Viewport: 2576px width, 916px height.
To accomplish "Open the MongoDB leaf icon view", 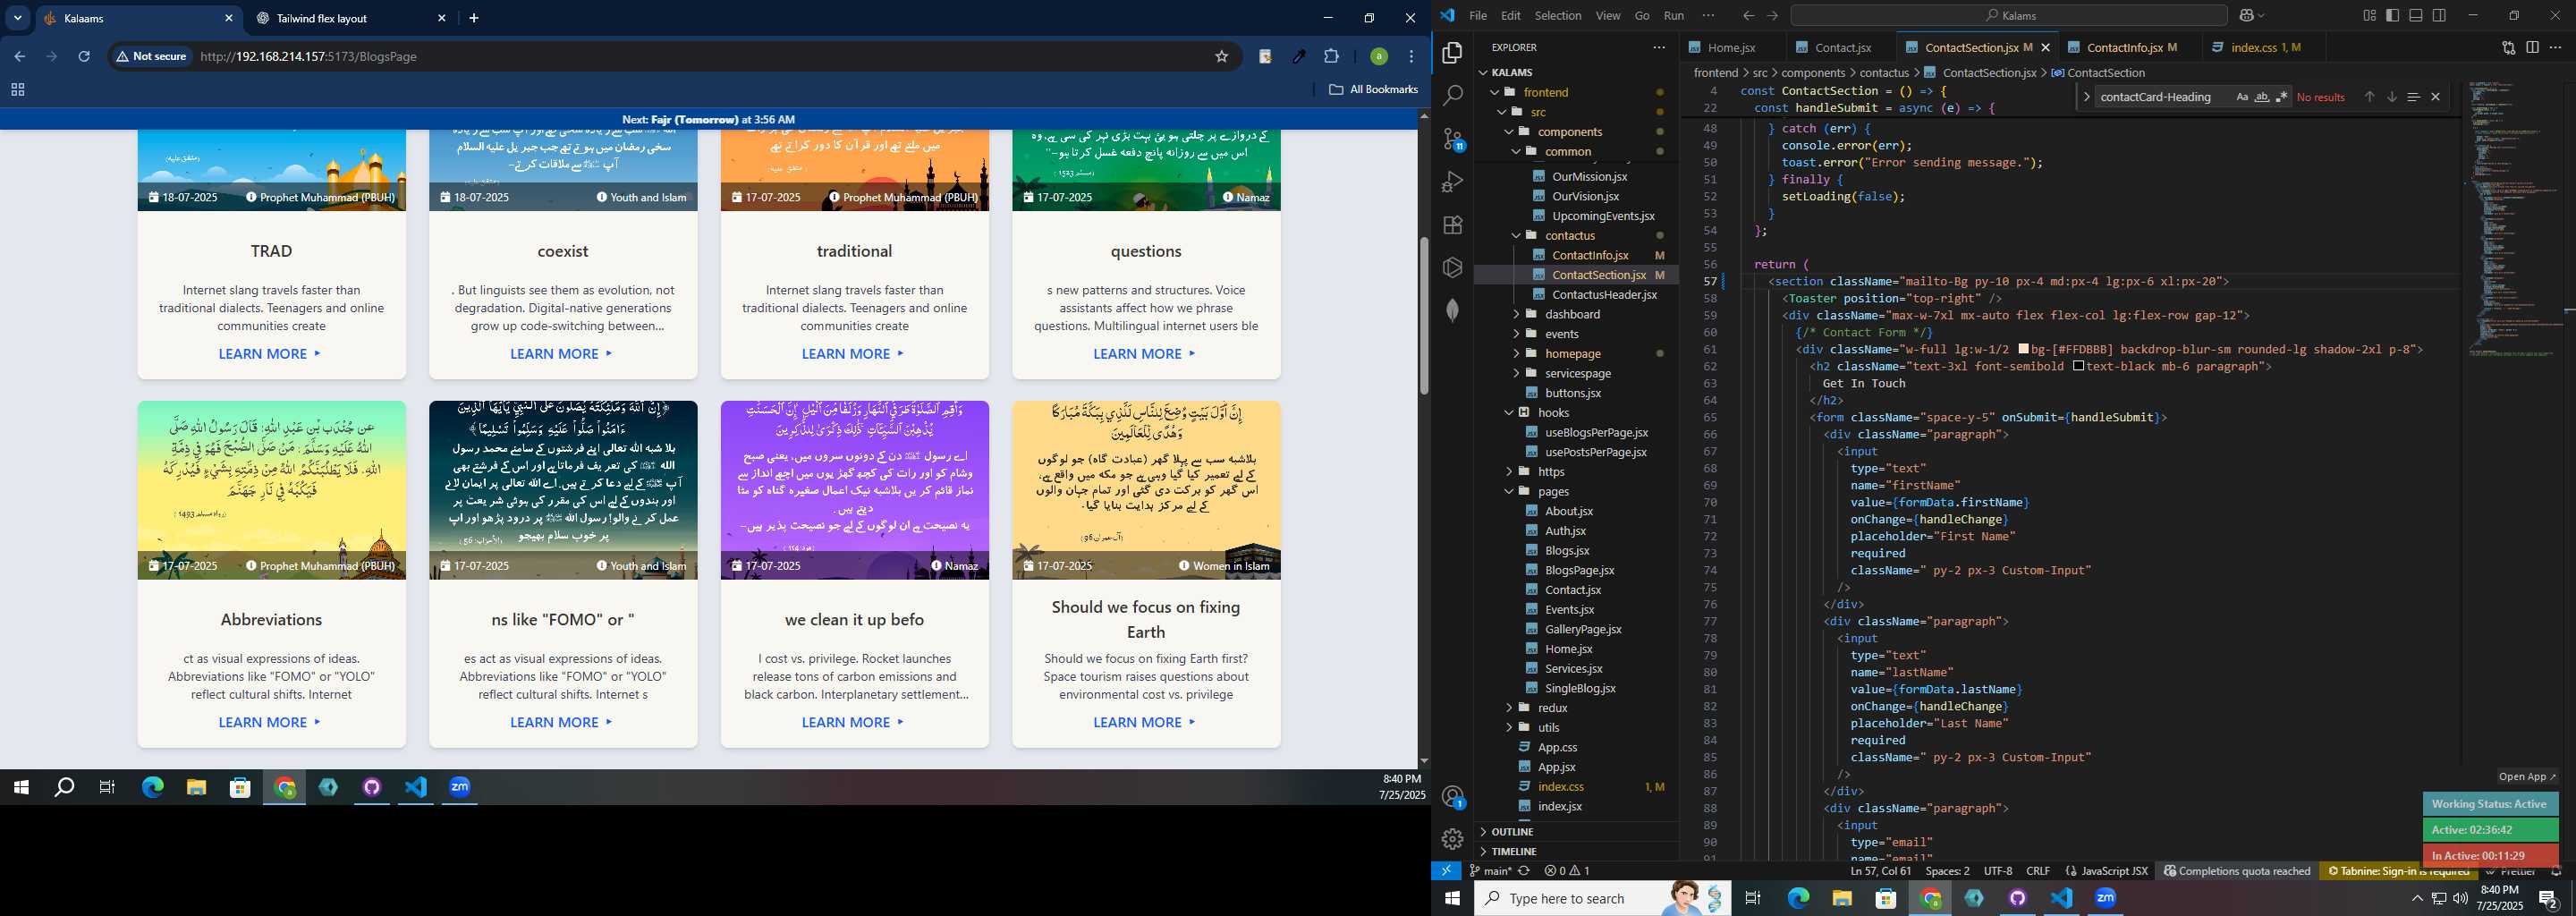I will point(1452,310).
